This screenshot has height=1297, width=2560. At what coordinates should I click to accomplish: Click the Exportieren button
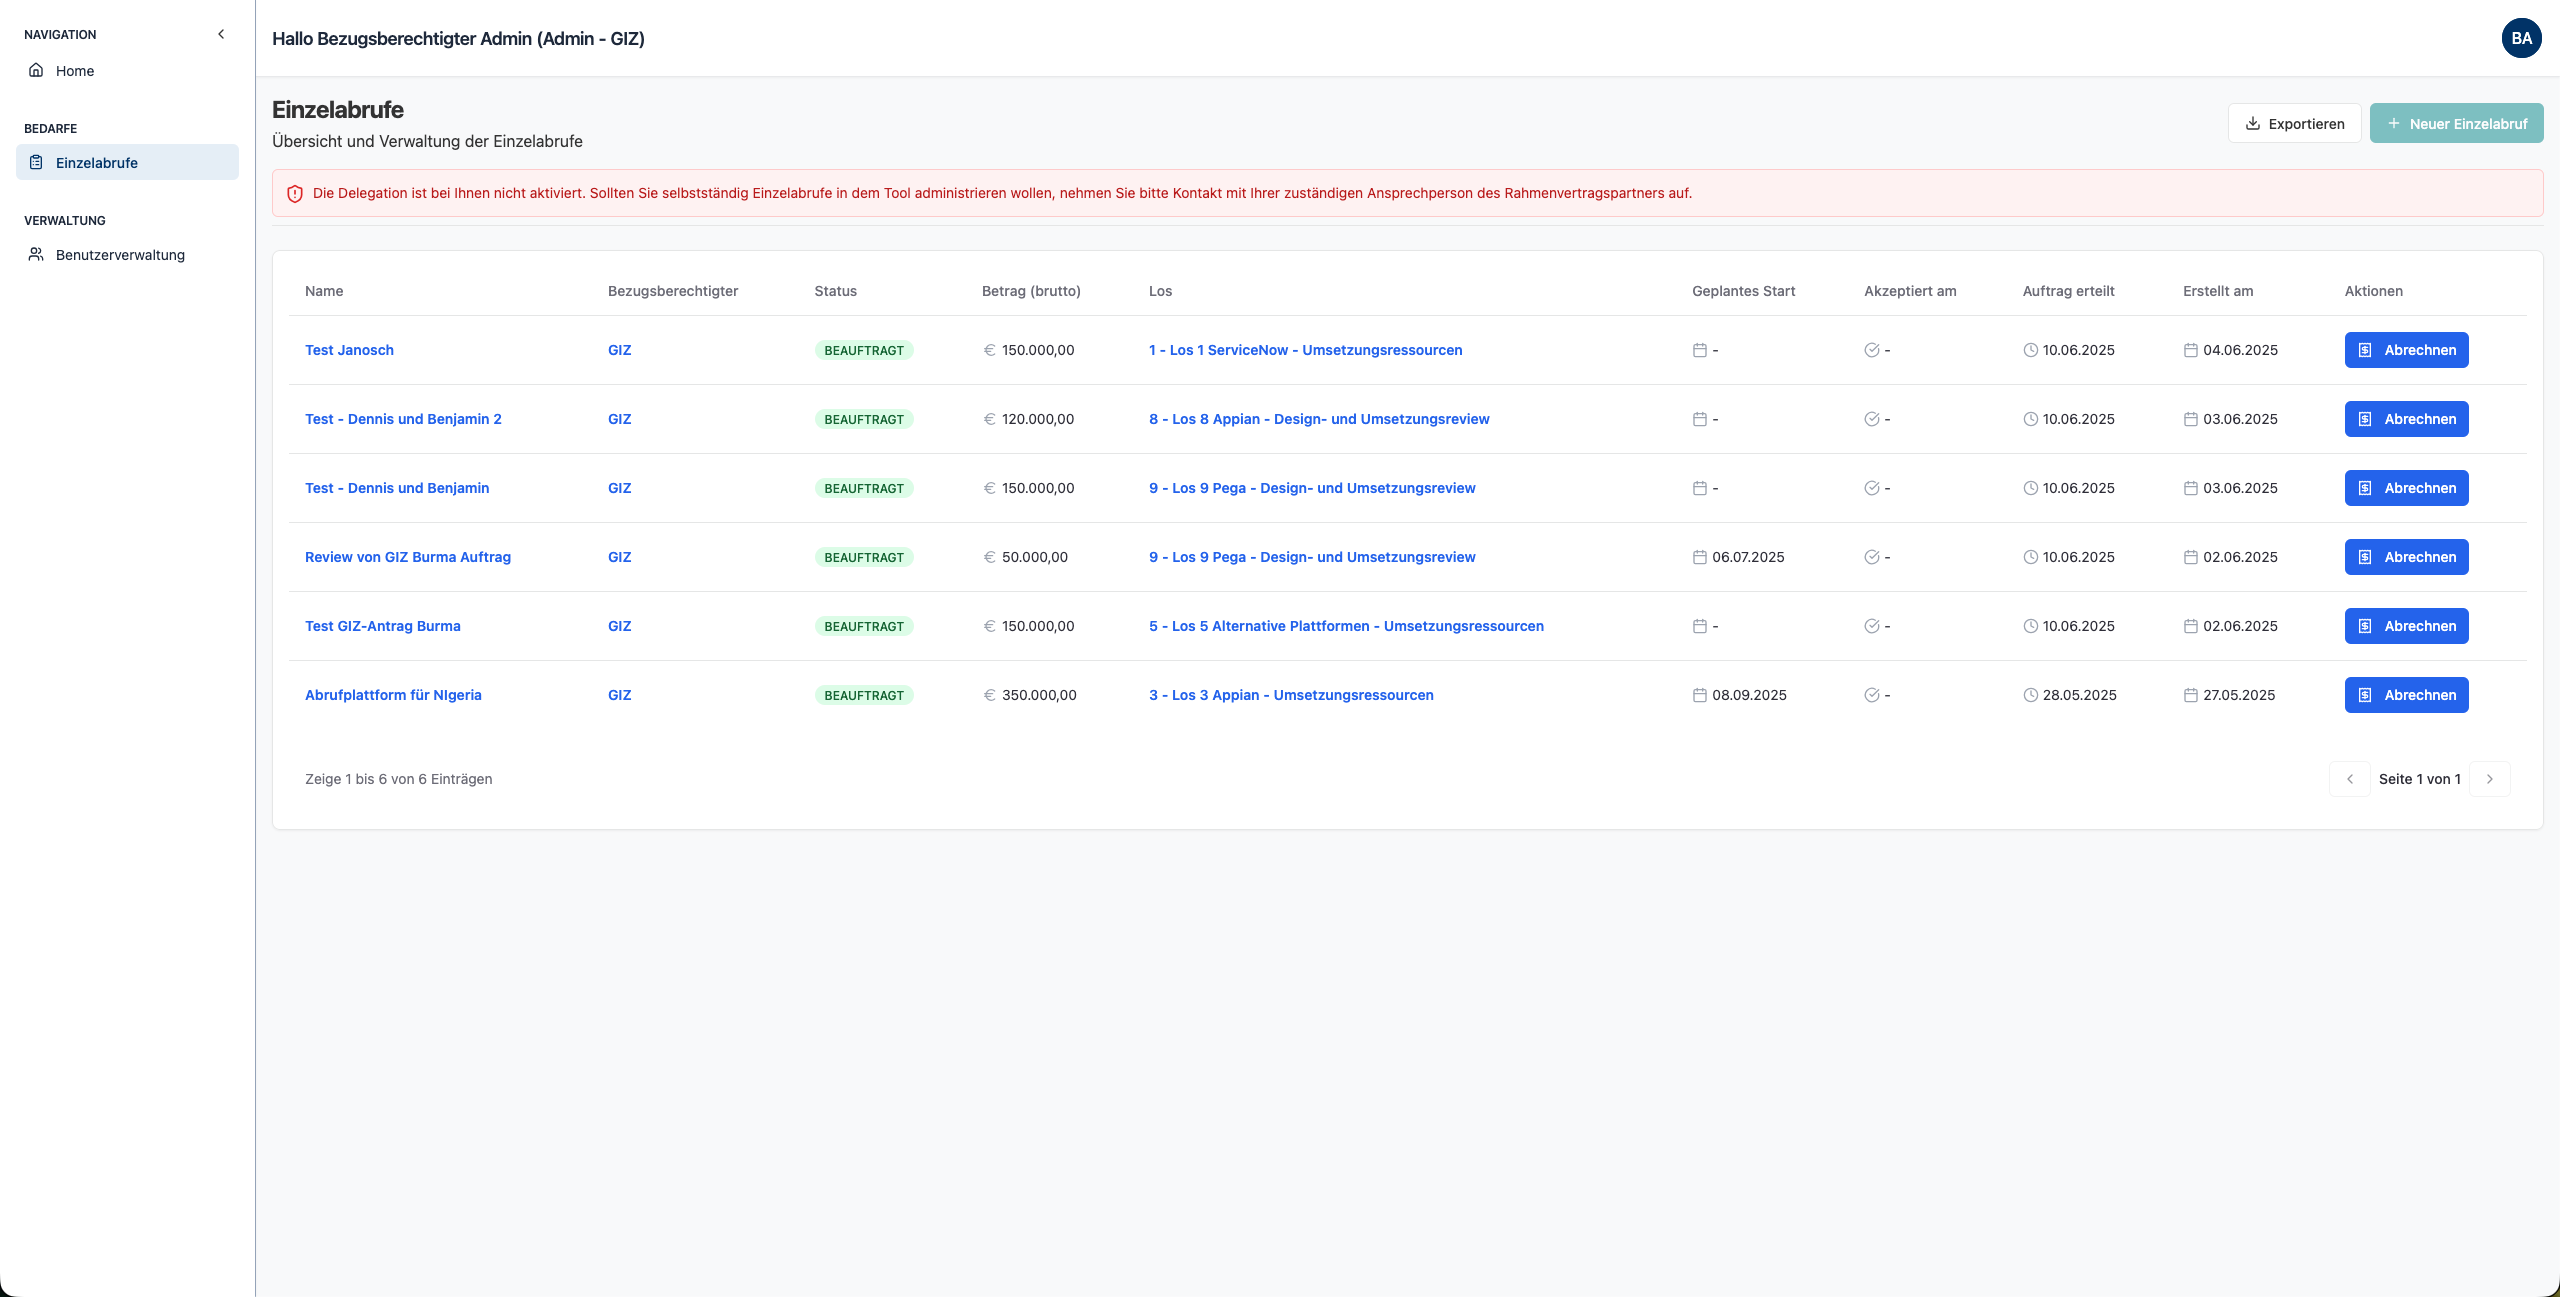click(2294, 123)
